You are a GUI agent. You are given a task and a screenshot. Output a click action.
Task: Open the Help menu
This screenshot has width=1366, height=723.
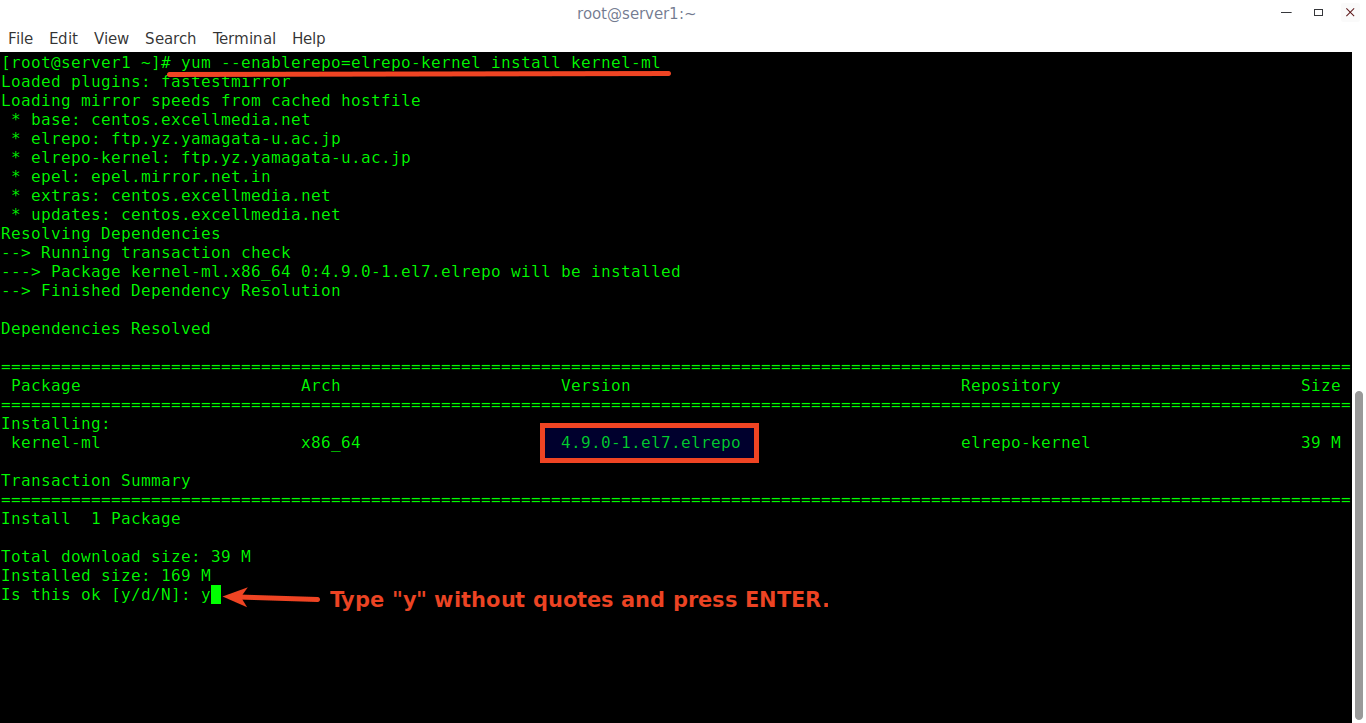(309, 38)
